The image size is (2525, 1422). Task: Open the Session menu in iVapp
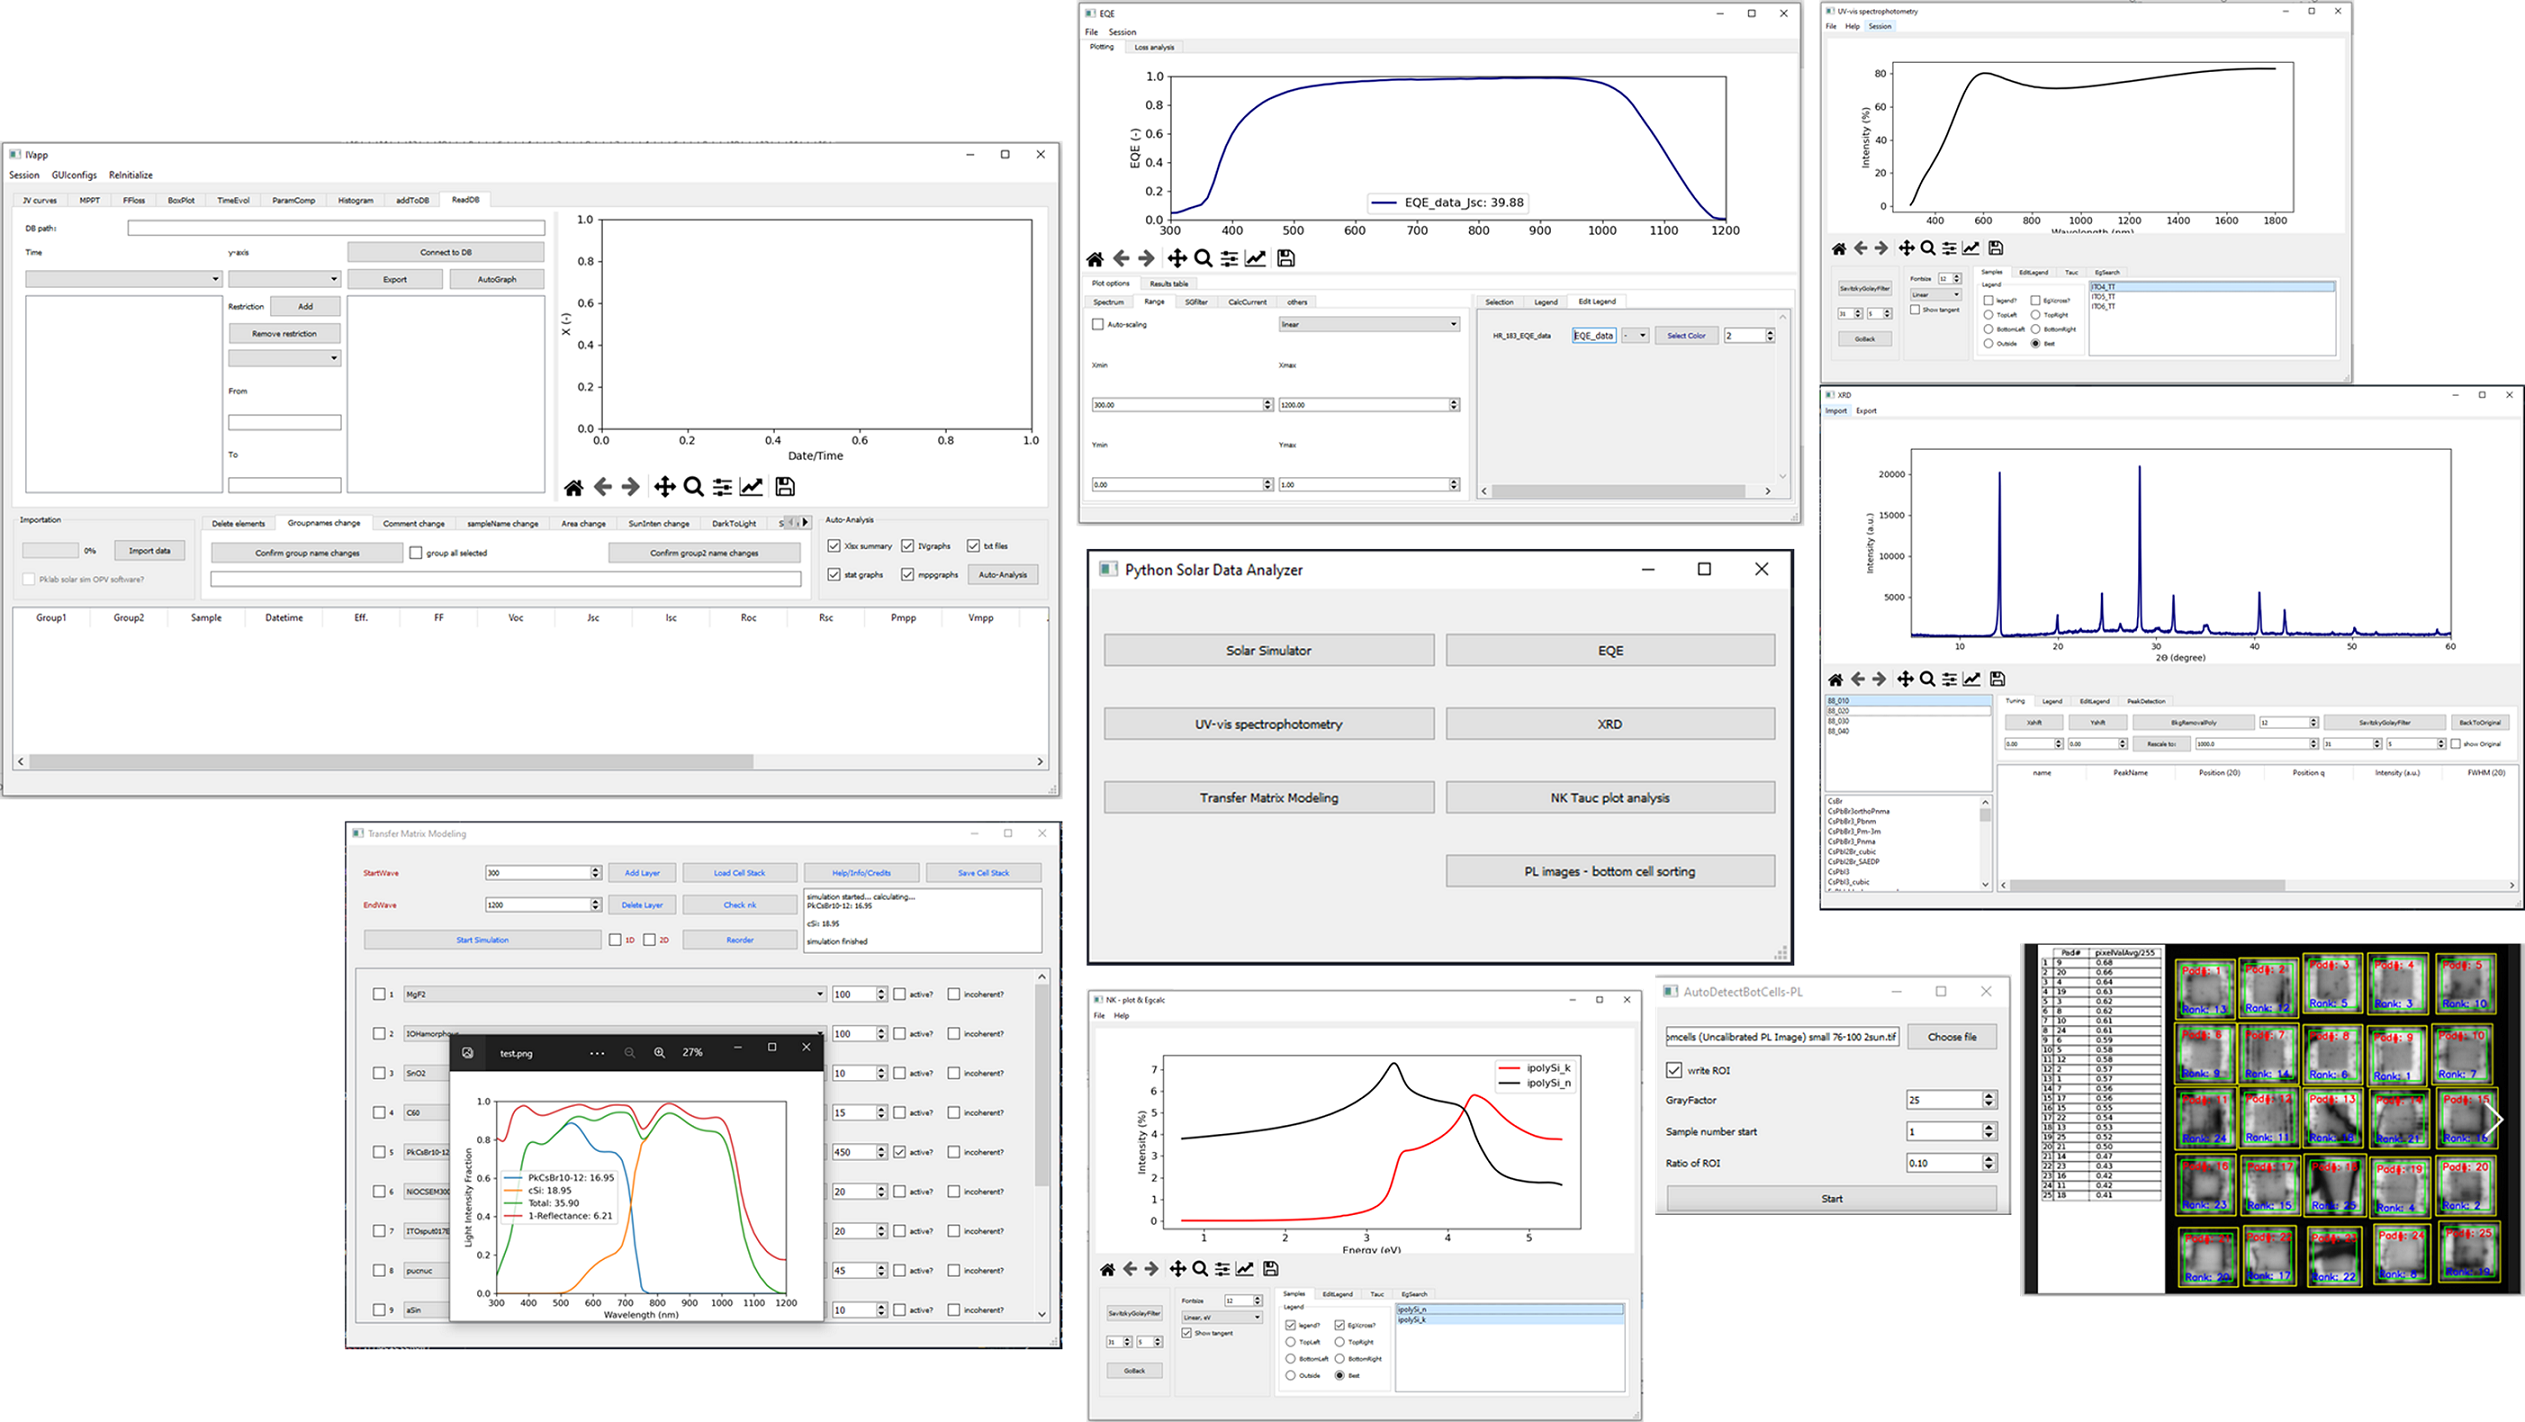(x=24, y=174)
